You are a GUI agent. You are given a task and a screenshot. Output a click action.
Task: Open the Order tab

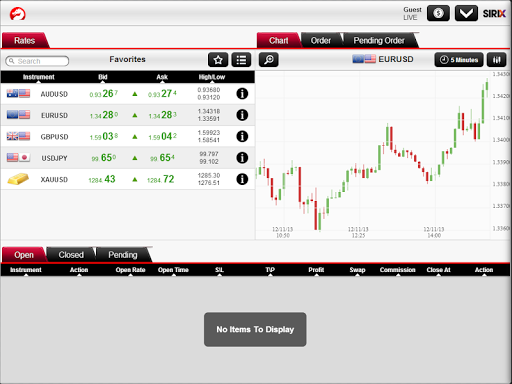tap(321, 41)
